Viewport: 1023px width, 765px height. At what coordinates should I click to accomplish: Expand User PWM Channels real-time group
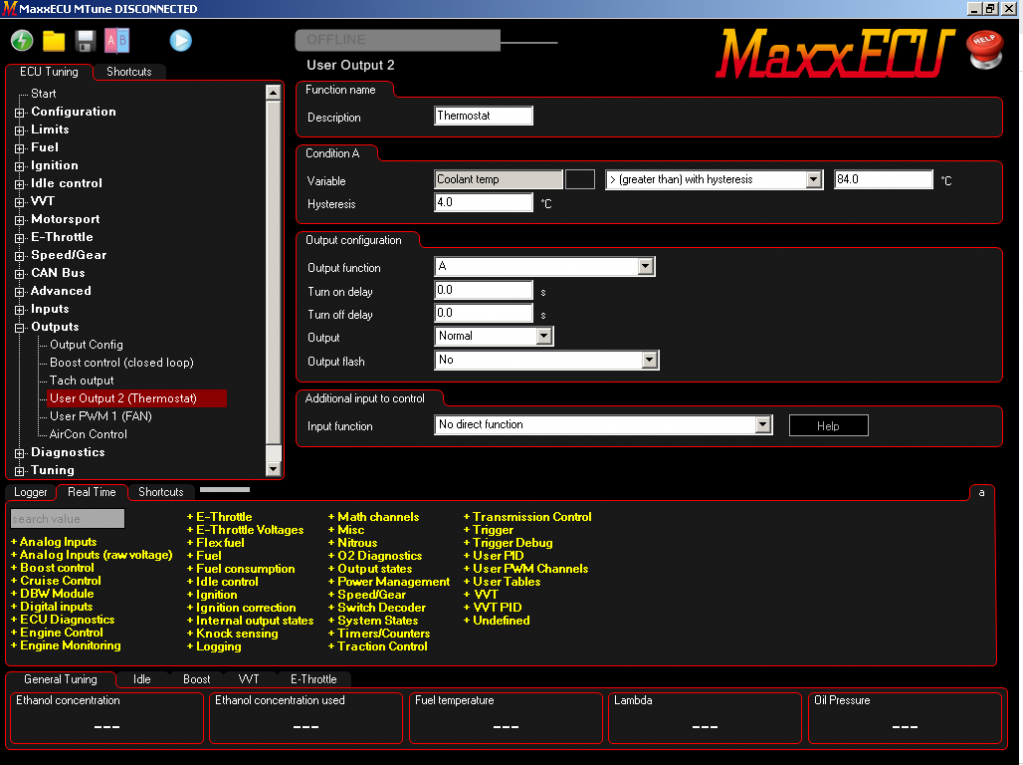(526, 569)
